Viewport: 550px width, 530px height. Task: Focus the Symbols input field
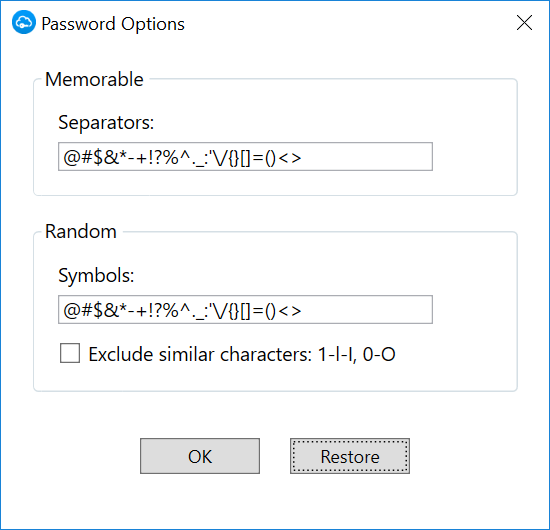(x=245, y=309)
